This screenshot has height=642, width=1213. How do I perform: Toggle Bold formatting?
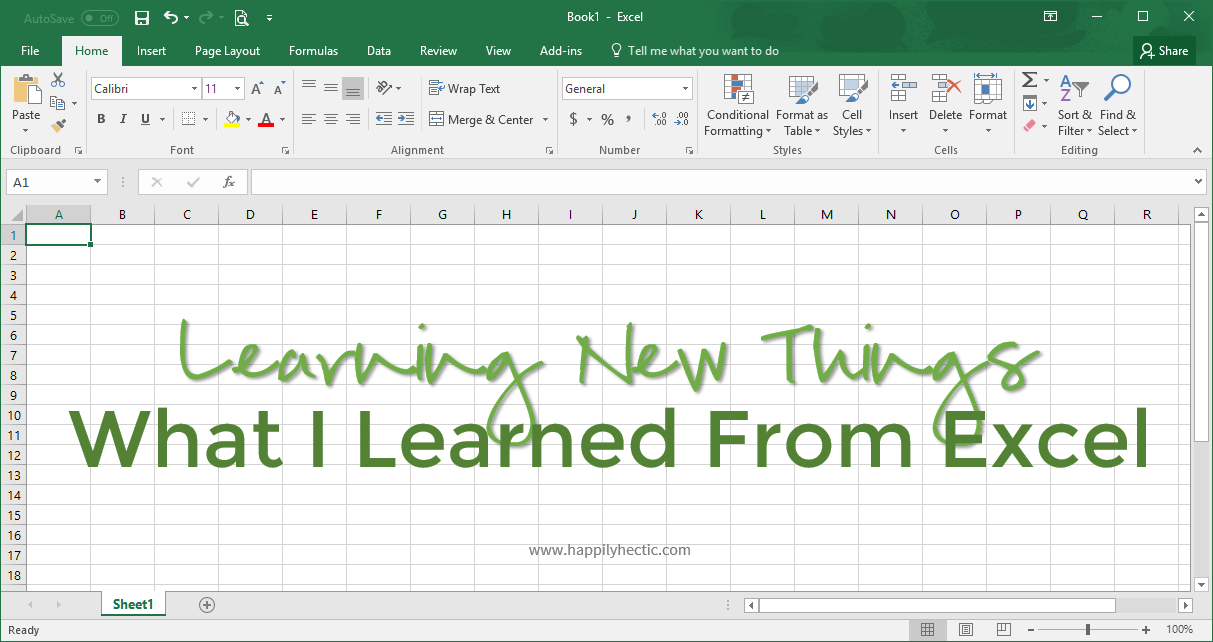(101, 119)
